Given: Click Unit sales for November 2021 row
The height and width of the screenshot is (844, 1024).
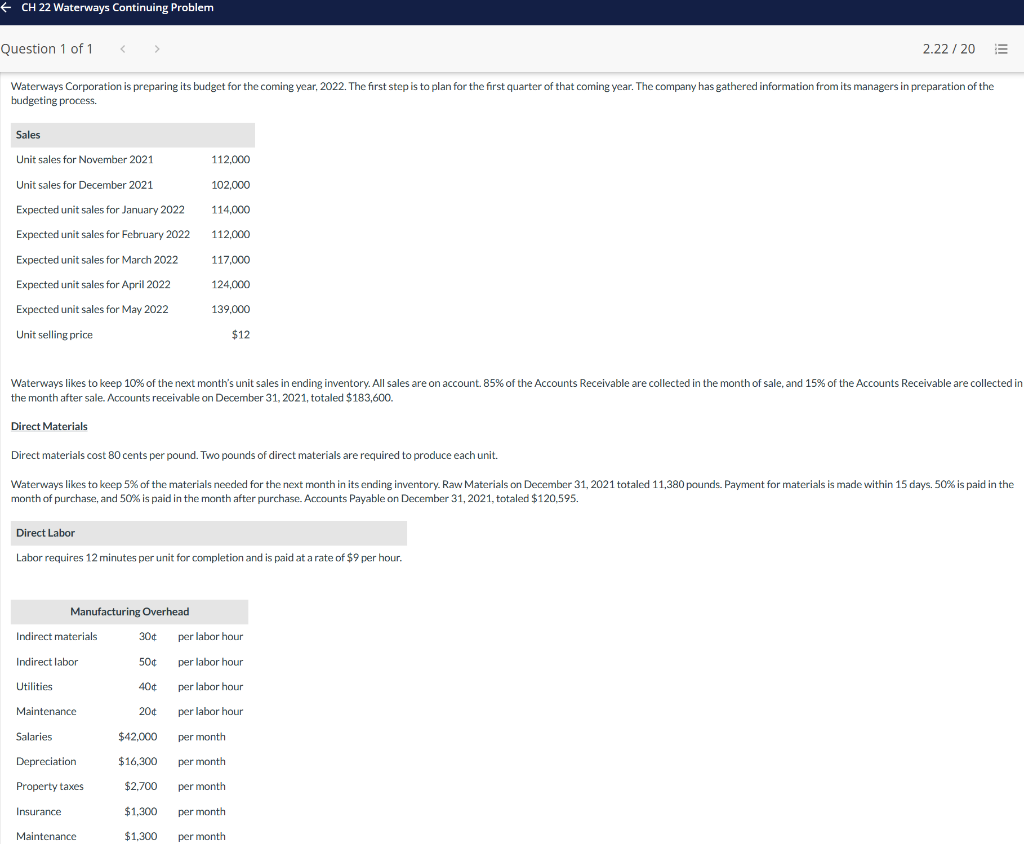Looking at the screenshot, I should point(133,159).
